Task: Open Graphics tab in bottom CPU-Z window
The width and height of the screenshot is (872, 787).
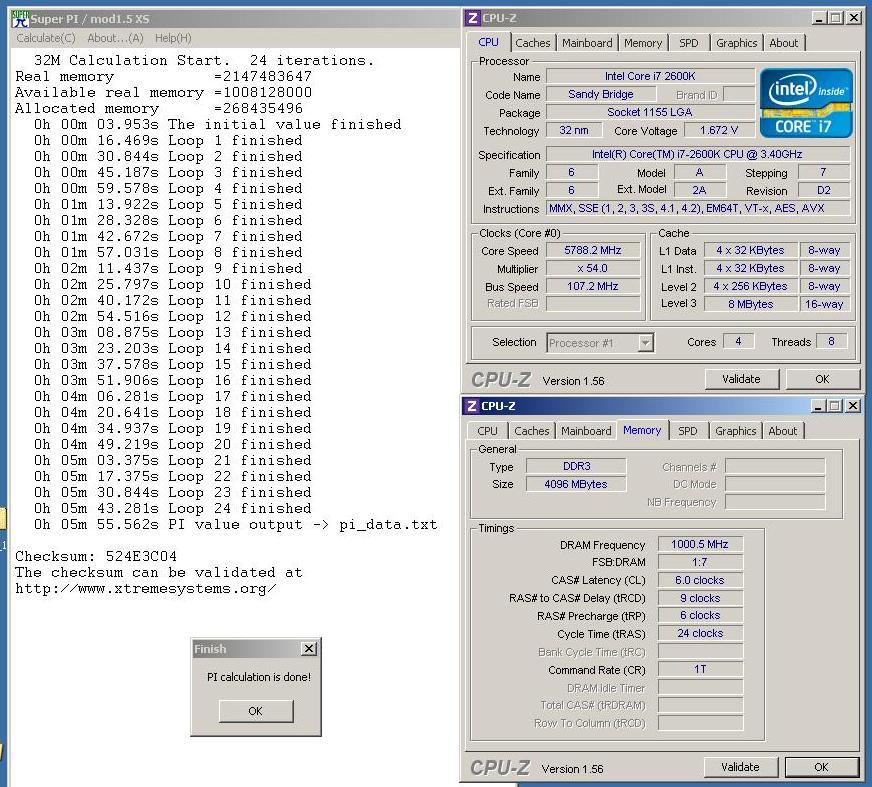Action: (x=735, y=431)
